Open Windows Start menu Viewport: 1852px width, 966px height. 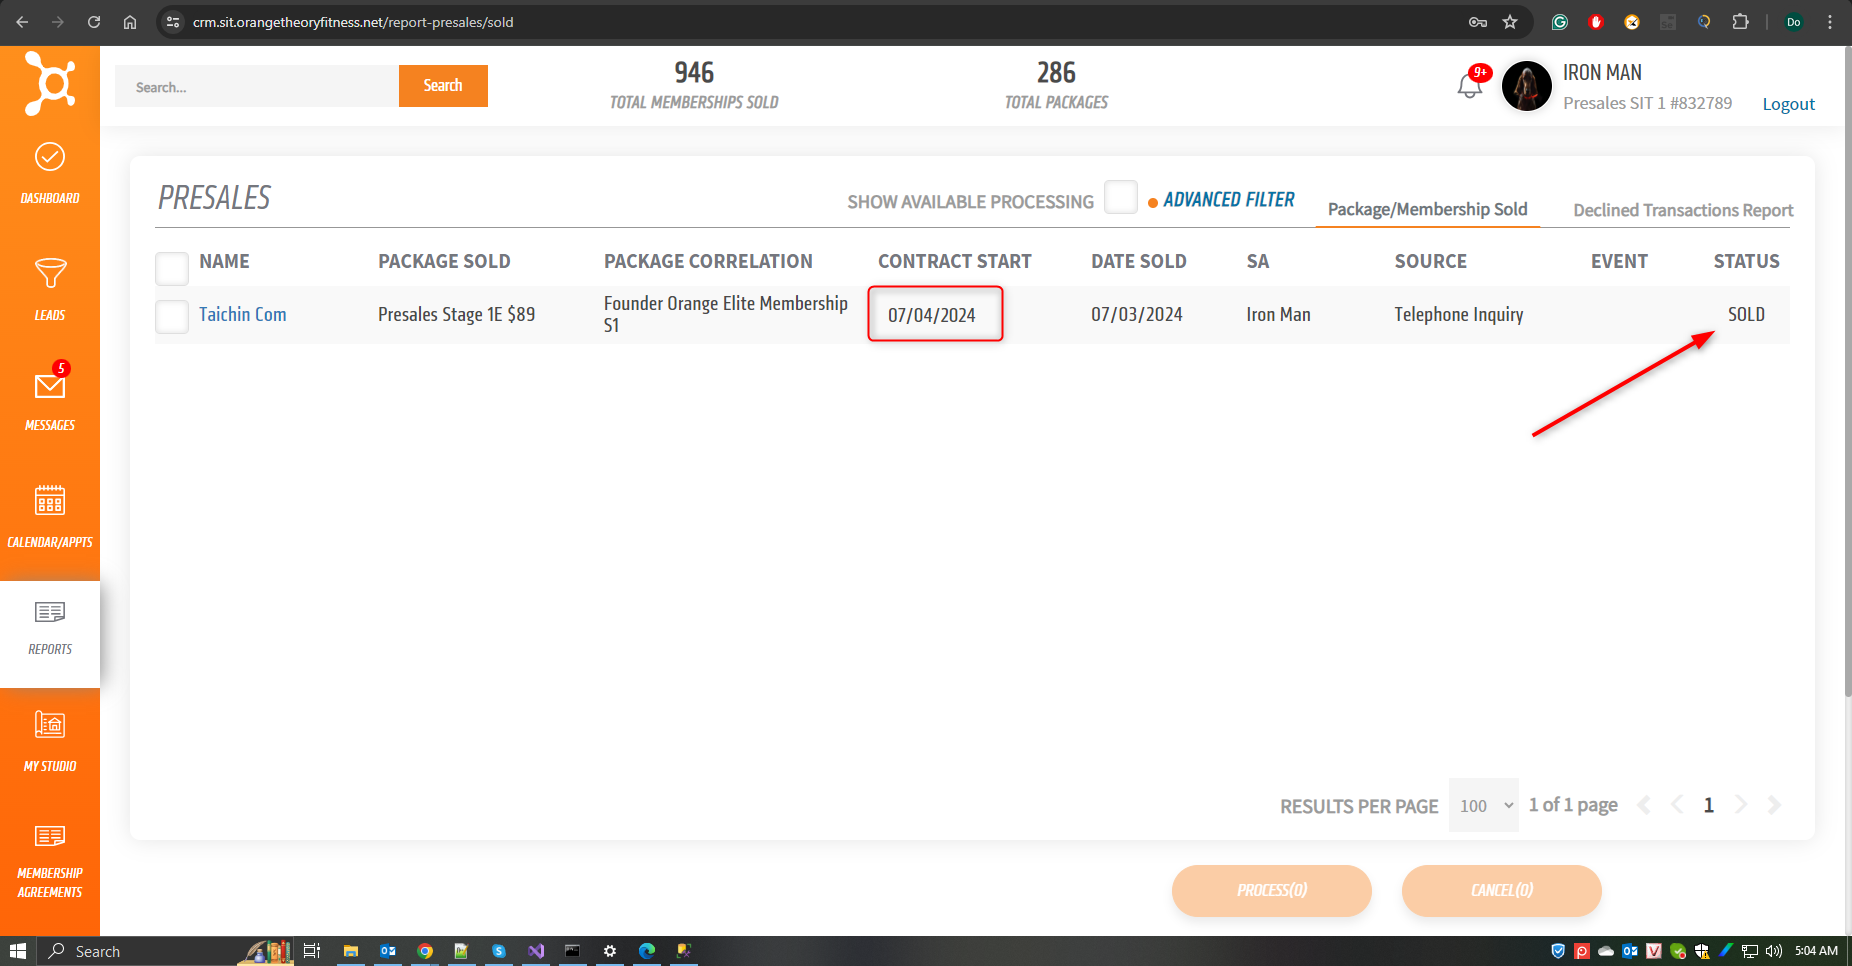coord(17,951)
